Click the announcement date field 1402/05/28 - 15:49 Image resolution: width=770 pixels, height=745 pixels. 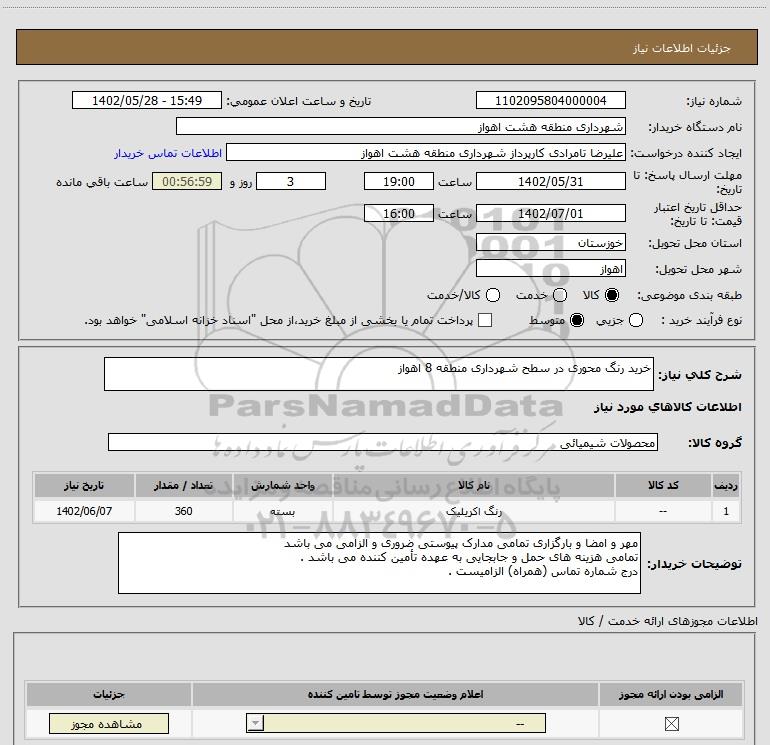coord(147,100)
